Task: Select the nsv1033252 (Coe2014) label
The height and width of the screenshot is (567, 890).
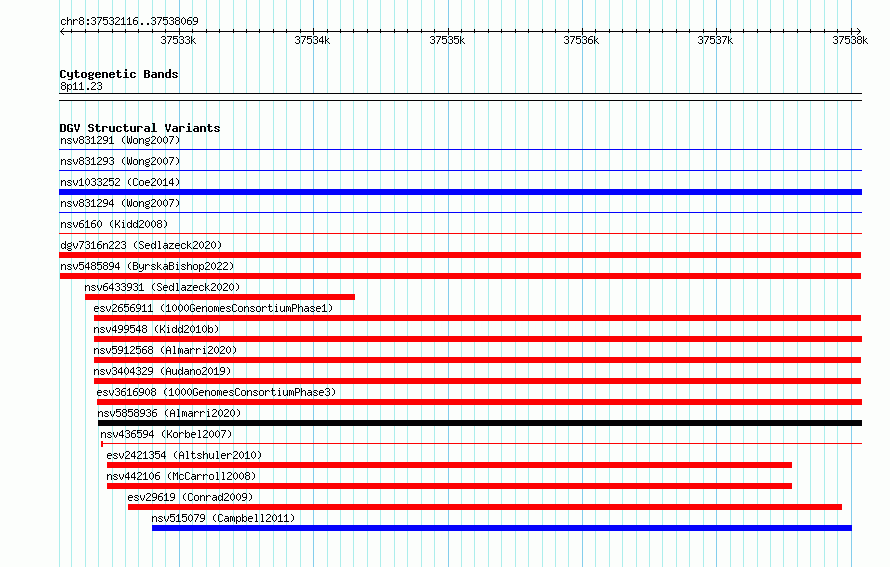Action: (x=120, y=182)
